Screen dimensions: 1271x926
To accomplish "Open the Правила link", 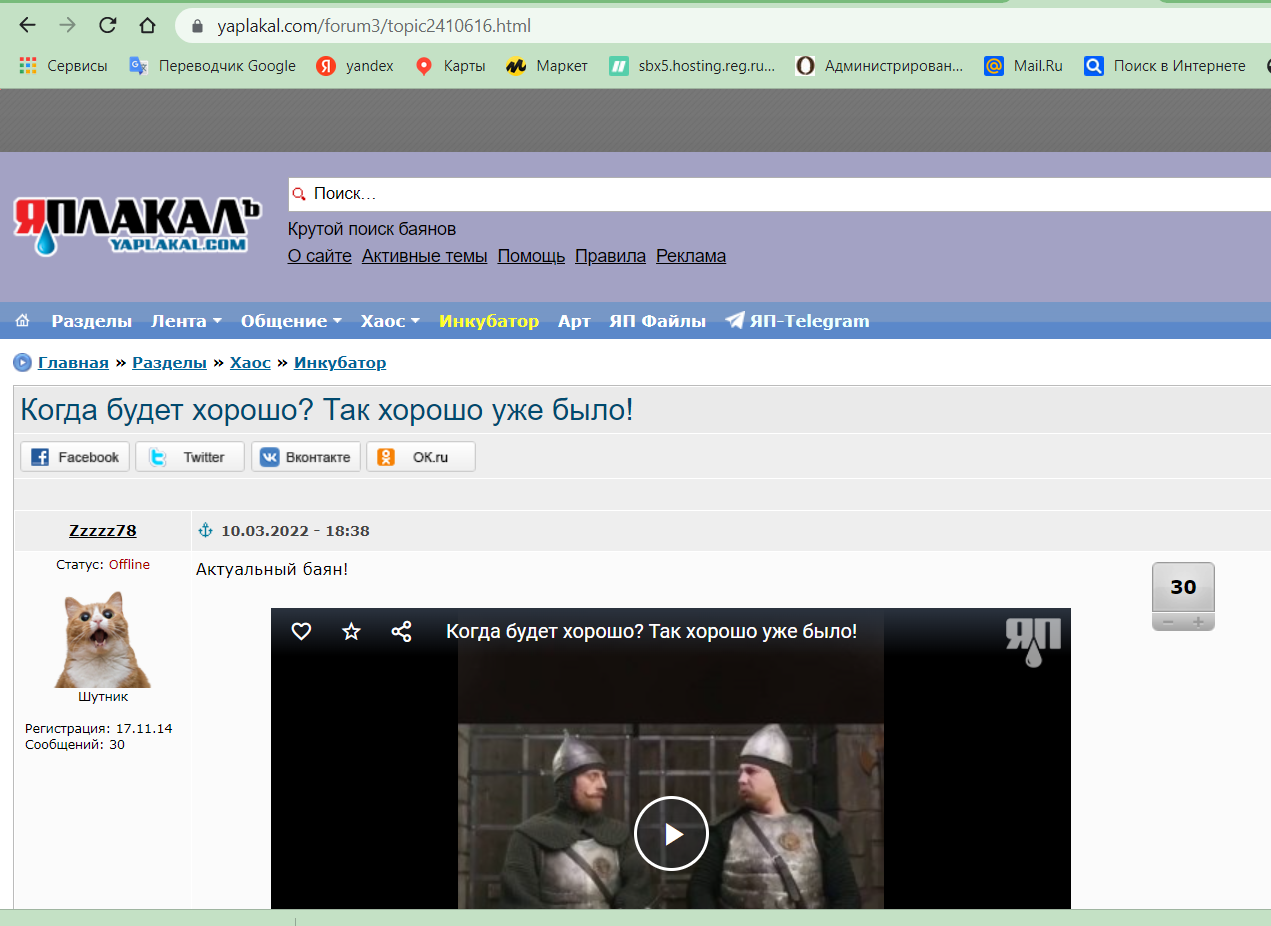I will (610, 256).
